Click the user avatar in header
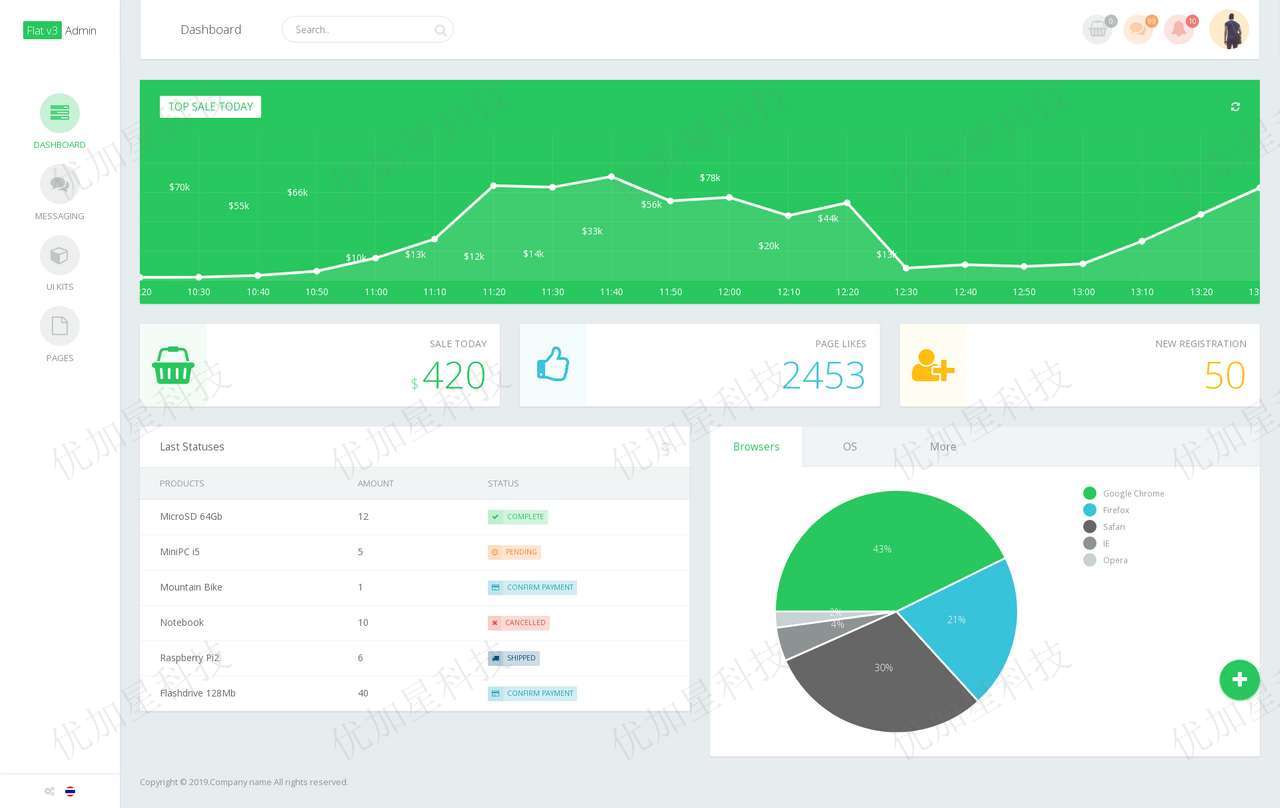The width and height of the screenshot is (1280, 808). click(1229, 30)
